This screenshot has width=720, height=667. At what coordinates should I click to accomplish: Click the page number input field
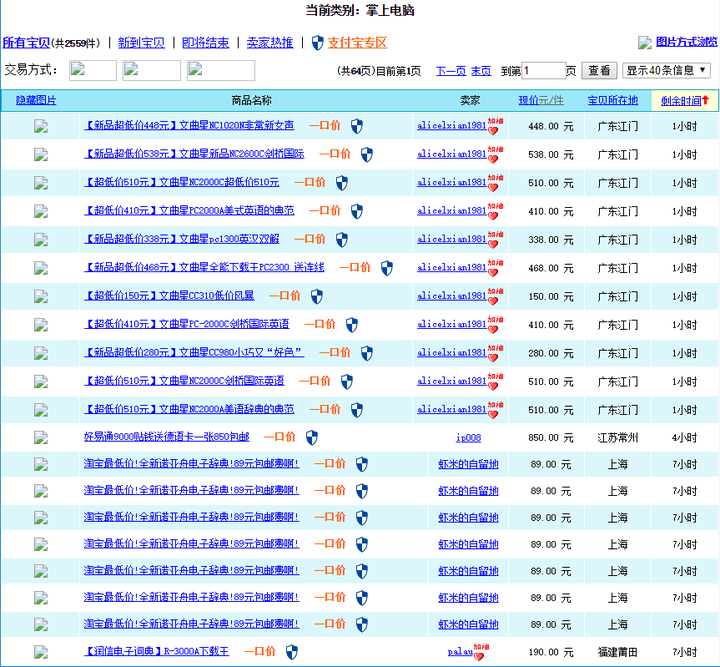(544, 71)
